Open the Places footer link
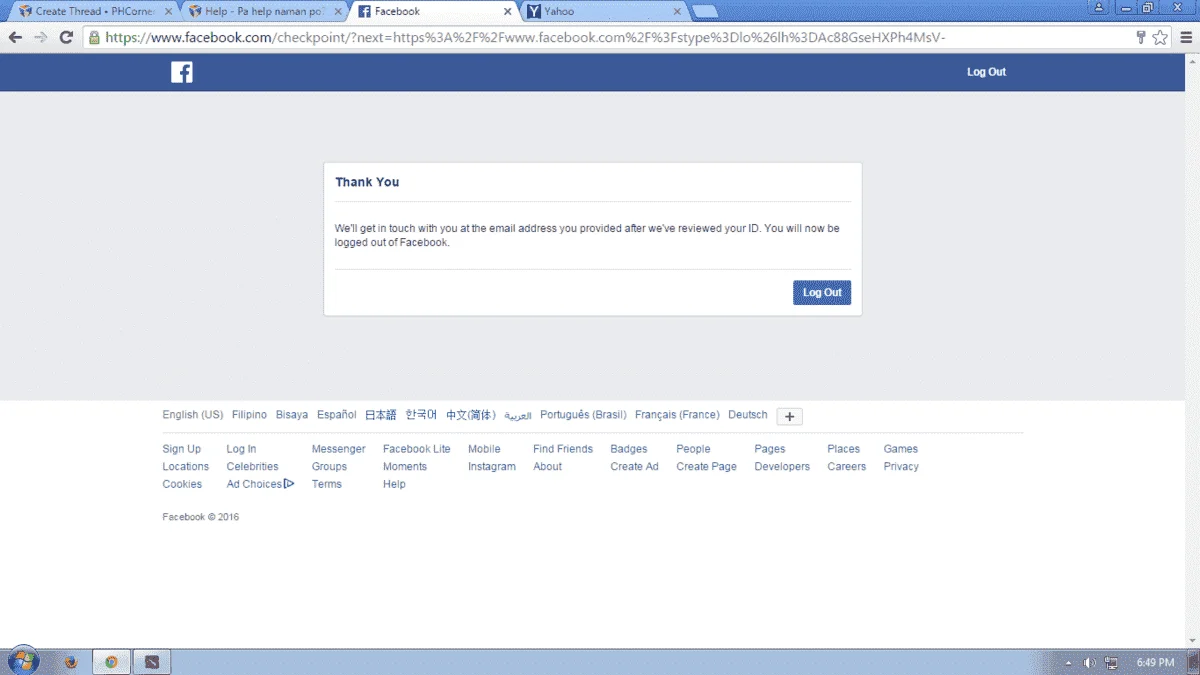The width and height of the screenshot is (1200, 675). (x=844, y=449)
